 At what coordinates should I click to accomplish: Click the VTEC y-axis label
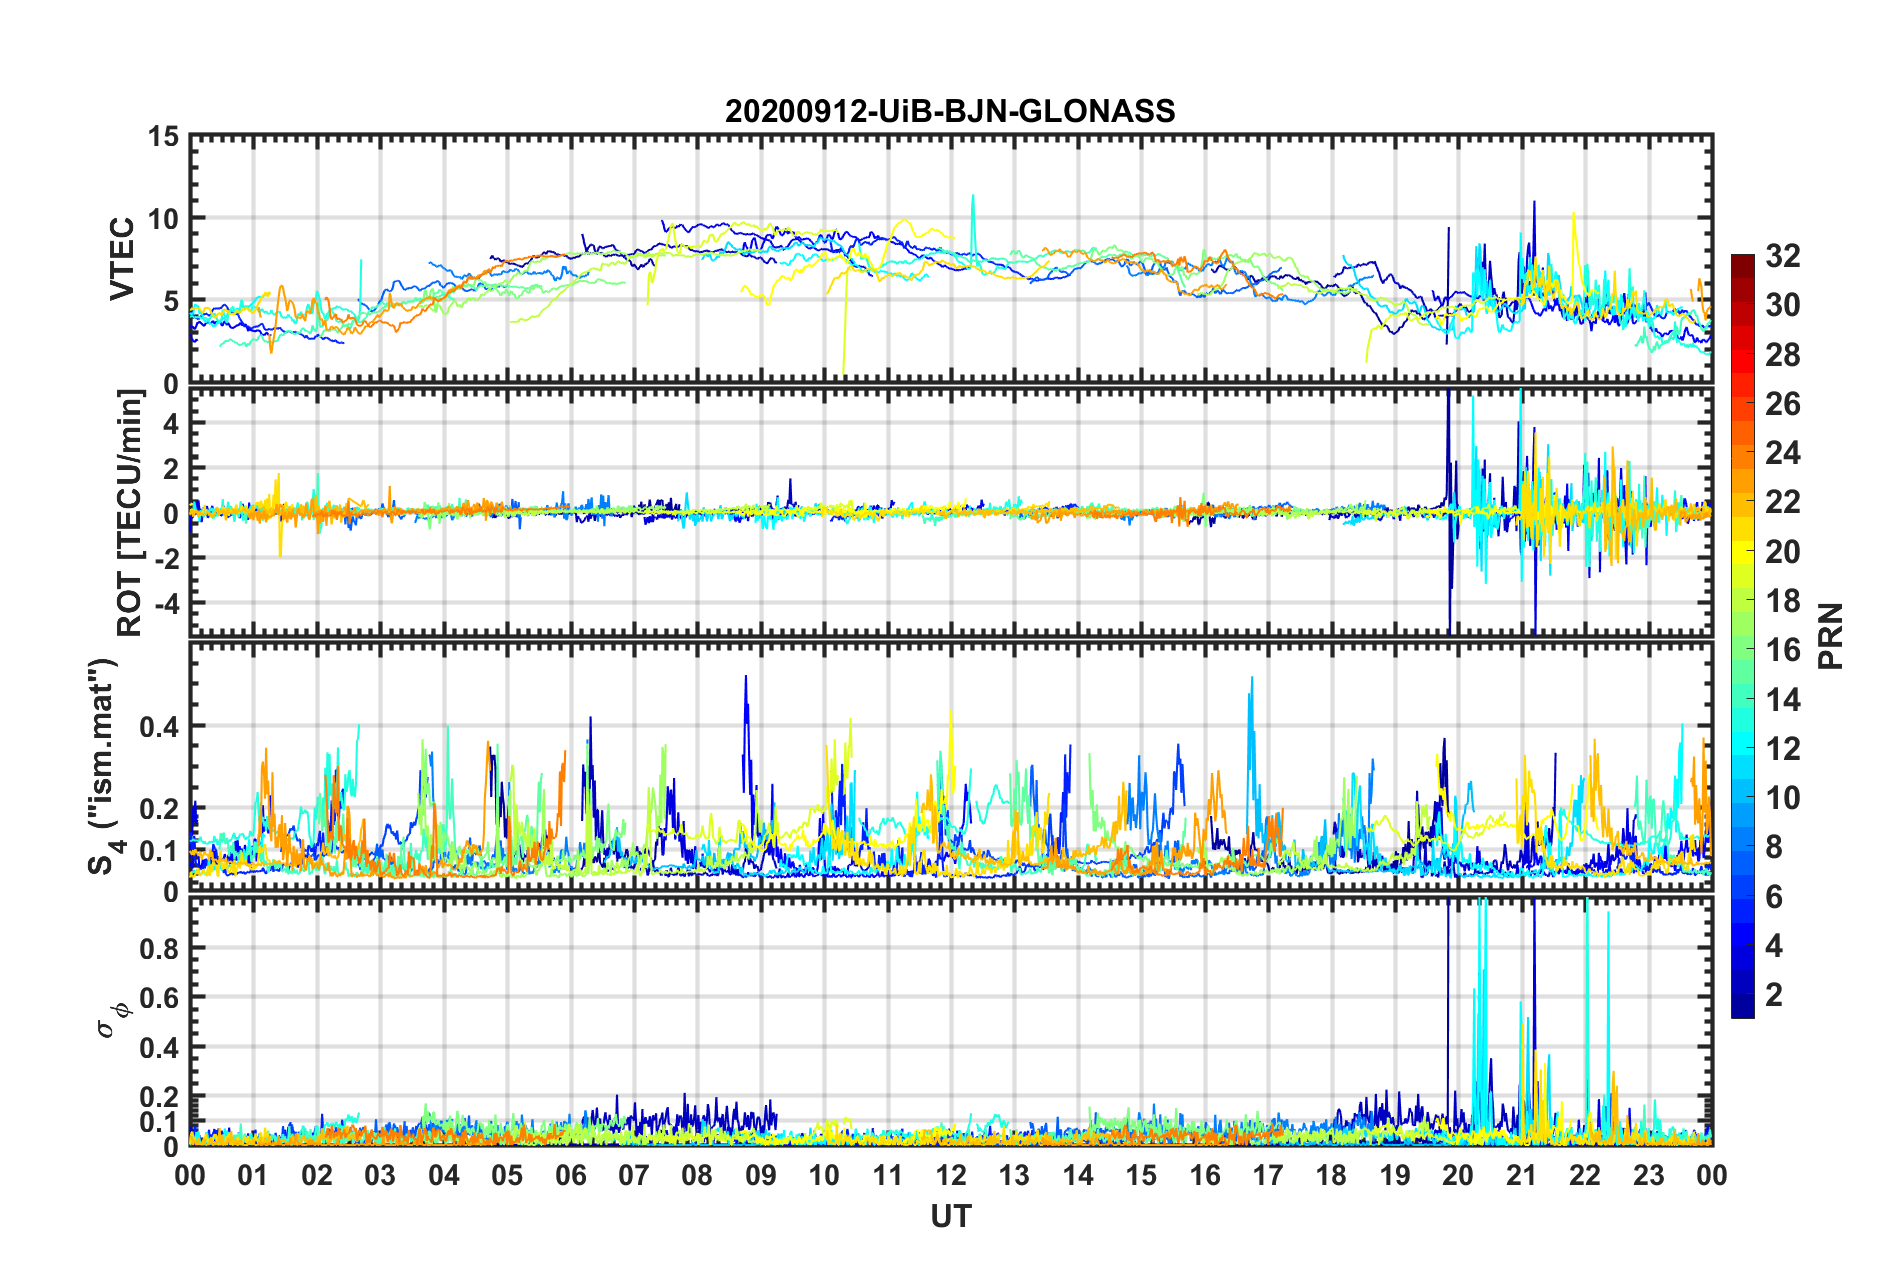pos(122,258)
